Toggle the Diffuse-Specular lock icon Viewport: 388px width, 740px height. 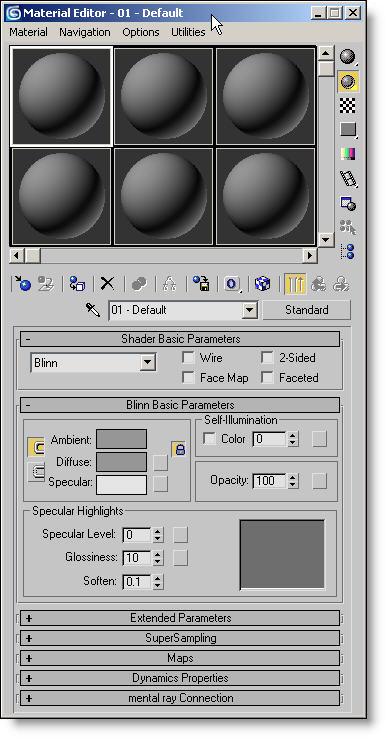(x=179, y=450)
